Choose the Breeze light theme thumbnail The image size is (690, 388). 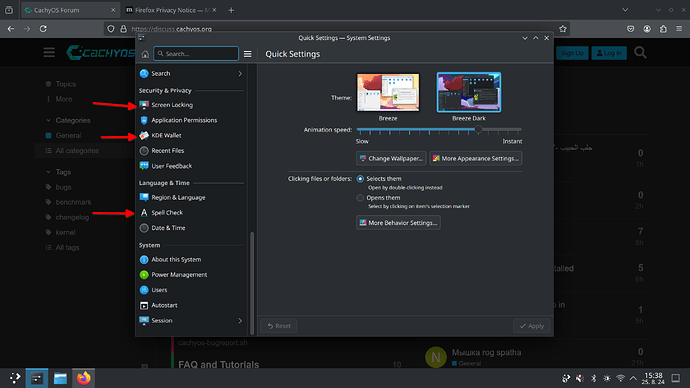[x=388, y=92]
